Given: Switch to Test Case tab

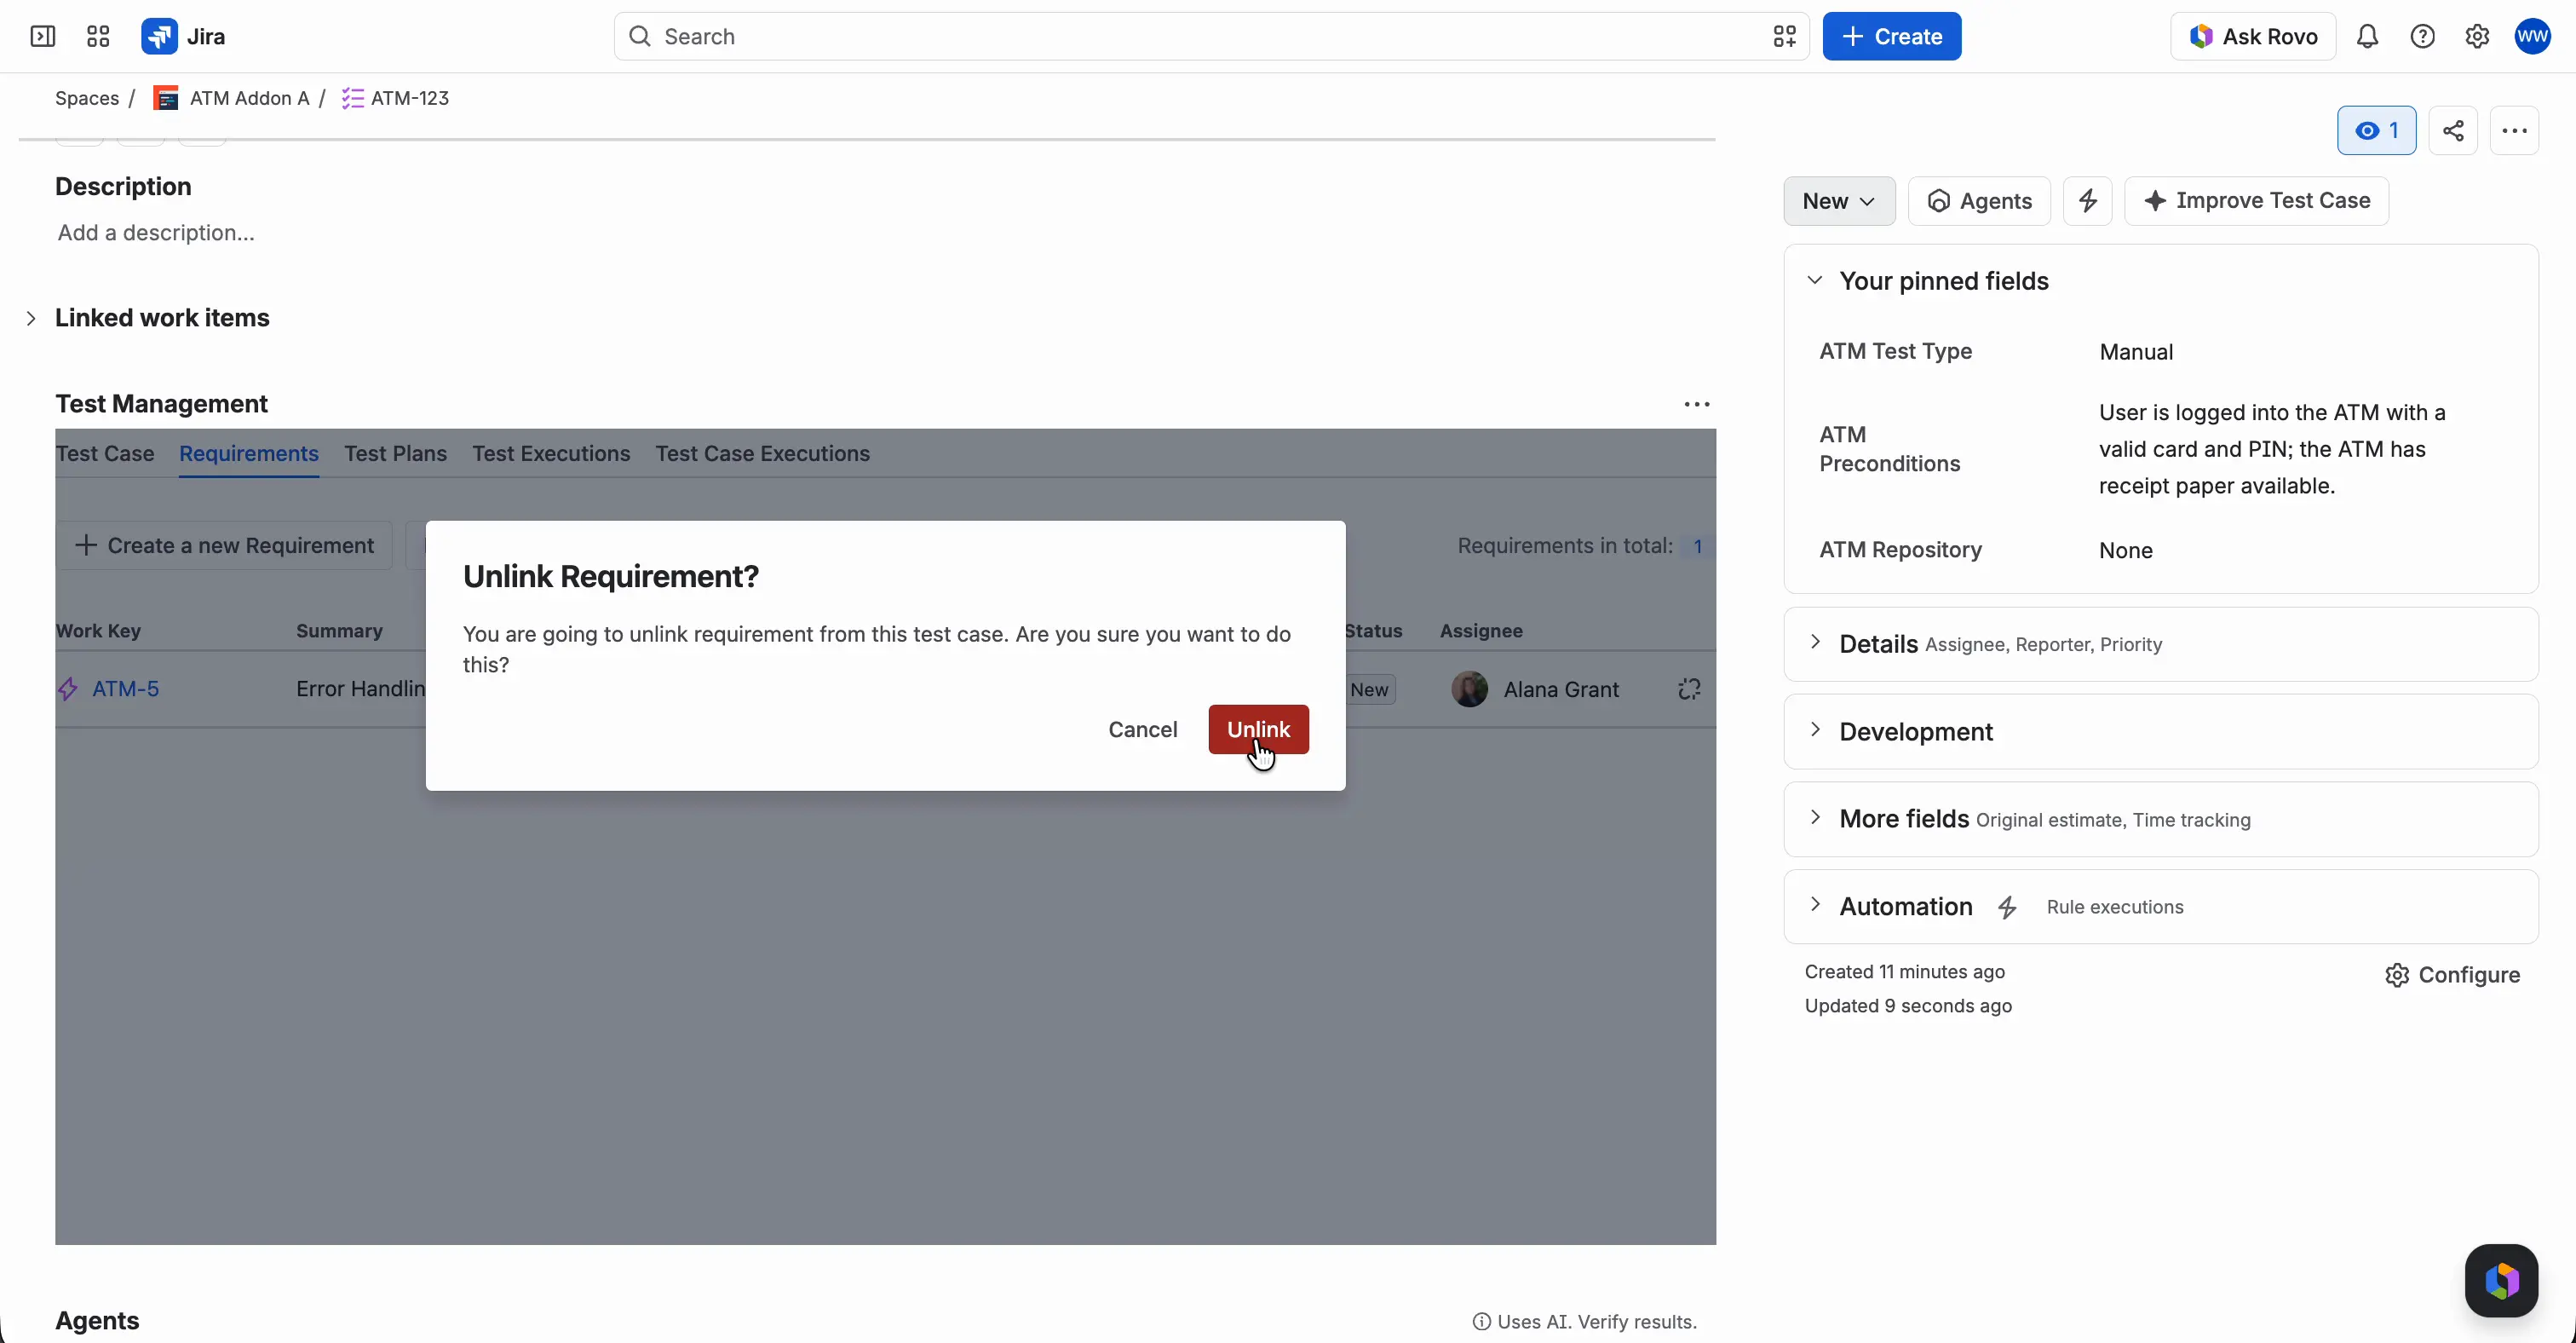Looking at the screenshot, I should 105,454.
